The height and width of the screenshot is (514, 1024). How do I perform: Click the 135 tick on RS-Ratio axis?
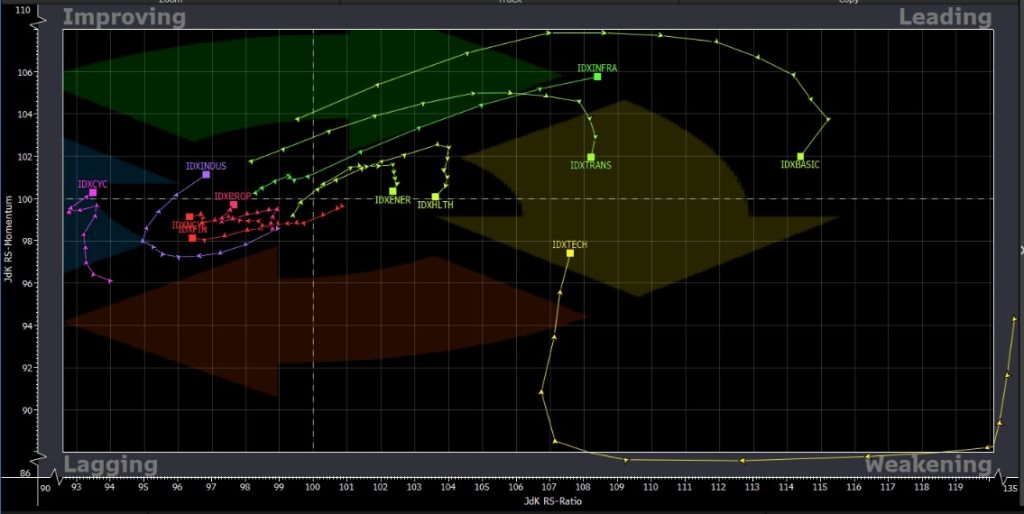[x=1010, y=487]
